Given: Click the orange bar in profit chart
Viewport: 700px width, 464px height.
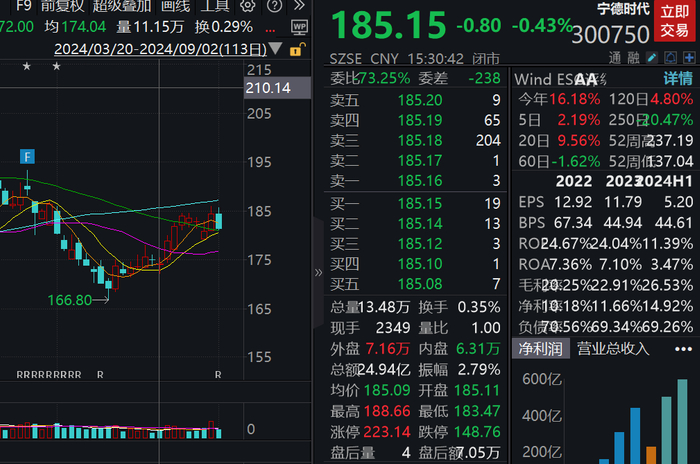Looking at the screenshot, I should pos(651,455).
